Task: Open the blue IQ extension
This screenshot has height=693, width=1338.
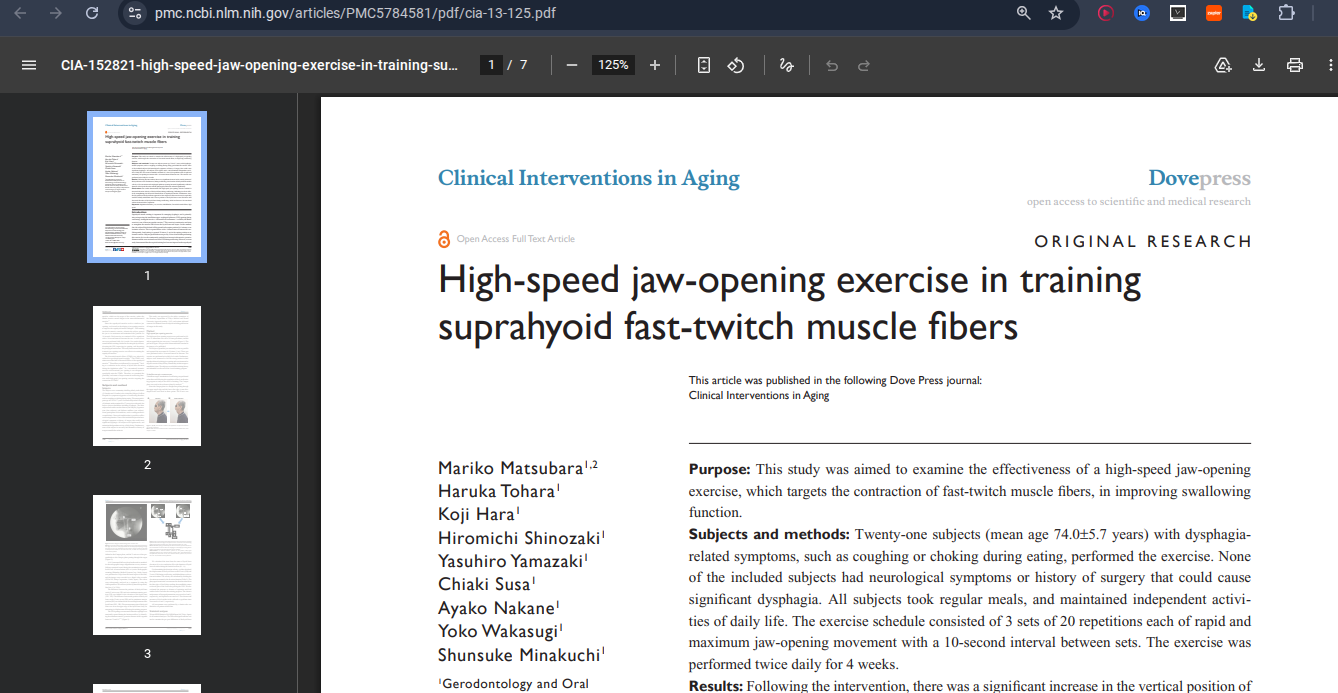Action: pos(1142,13)
